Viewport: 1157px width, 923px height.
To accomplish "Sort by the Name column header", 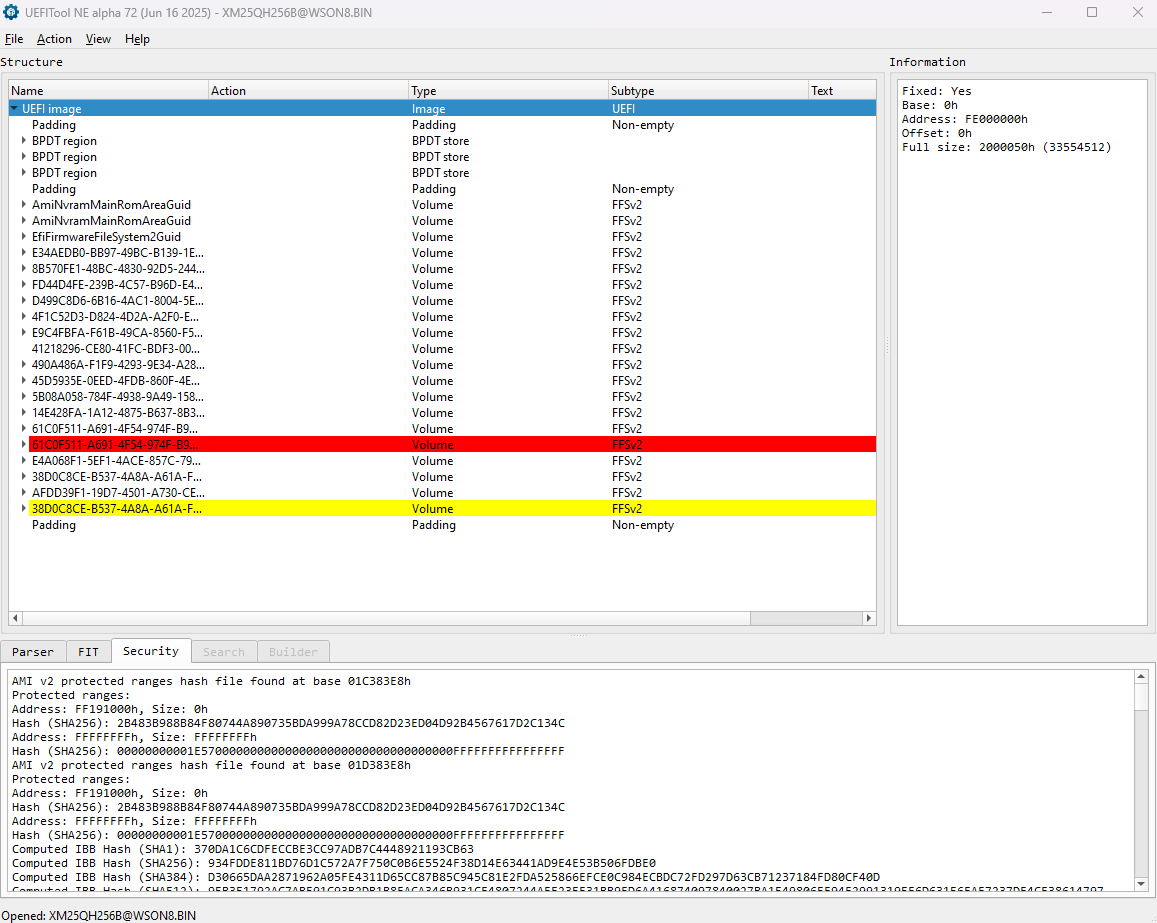I will (108, 91).
